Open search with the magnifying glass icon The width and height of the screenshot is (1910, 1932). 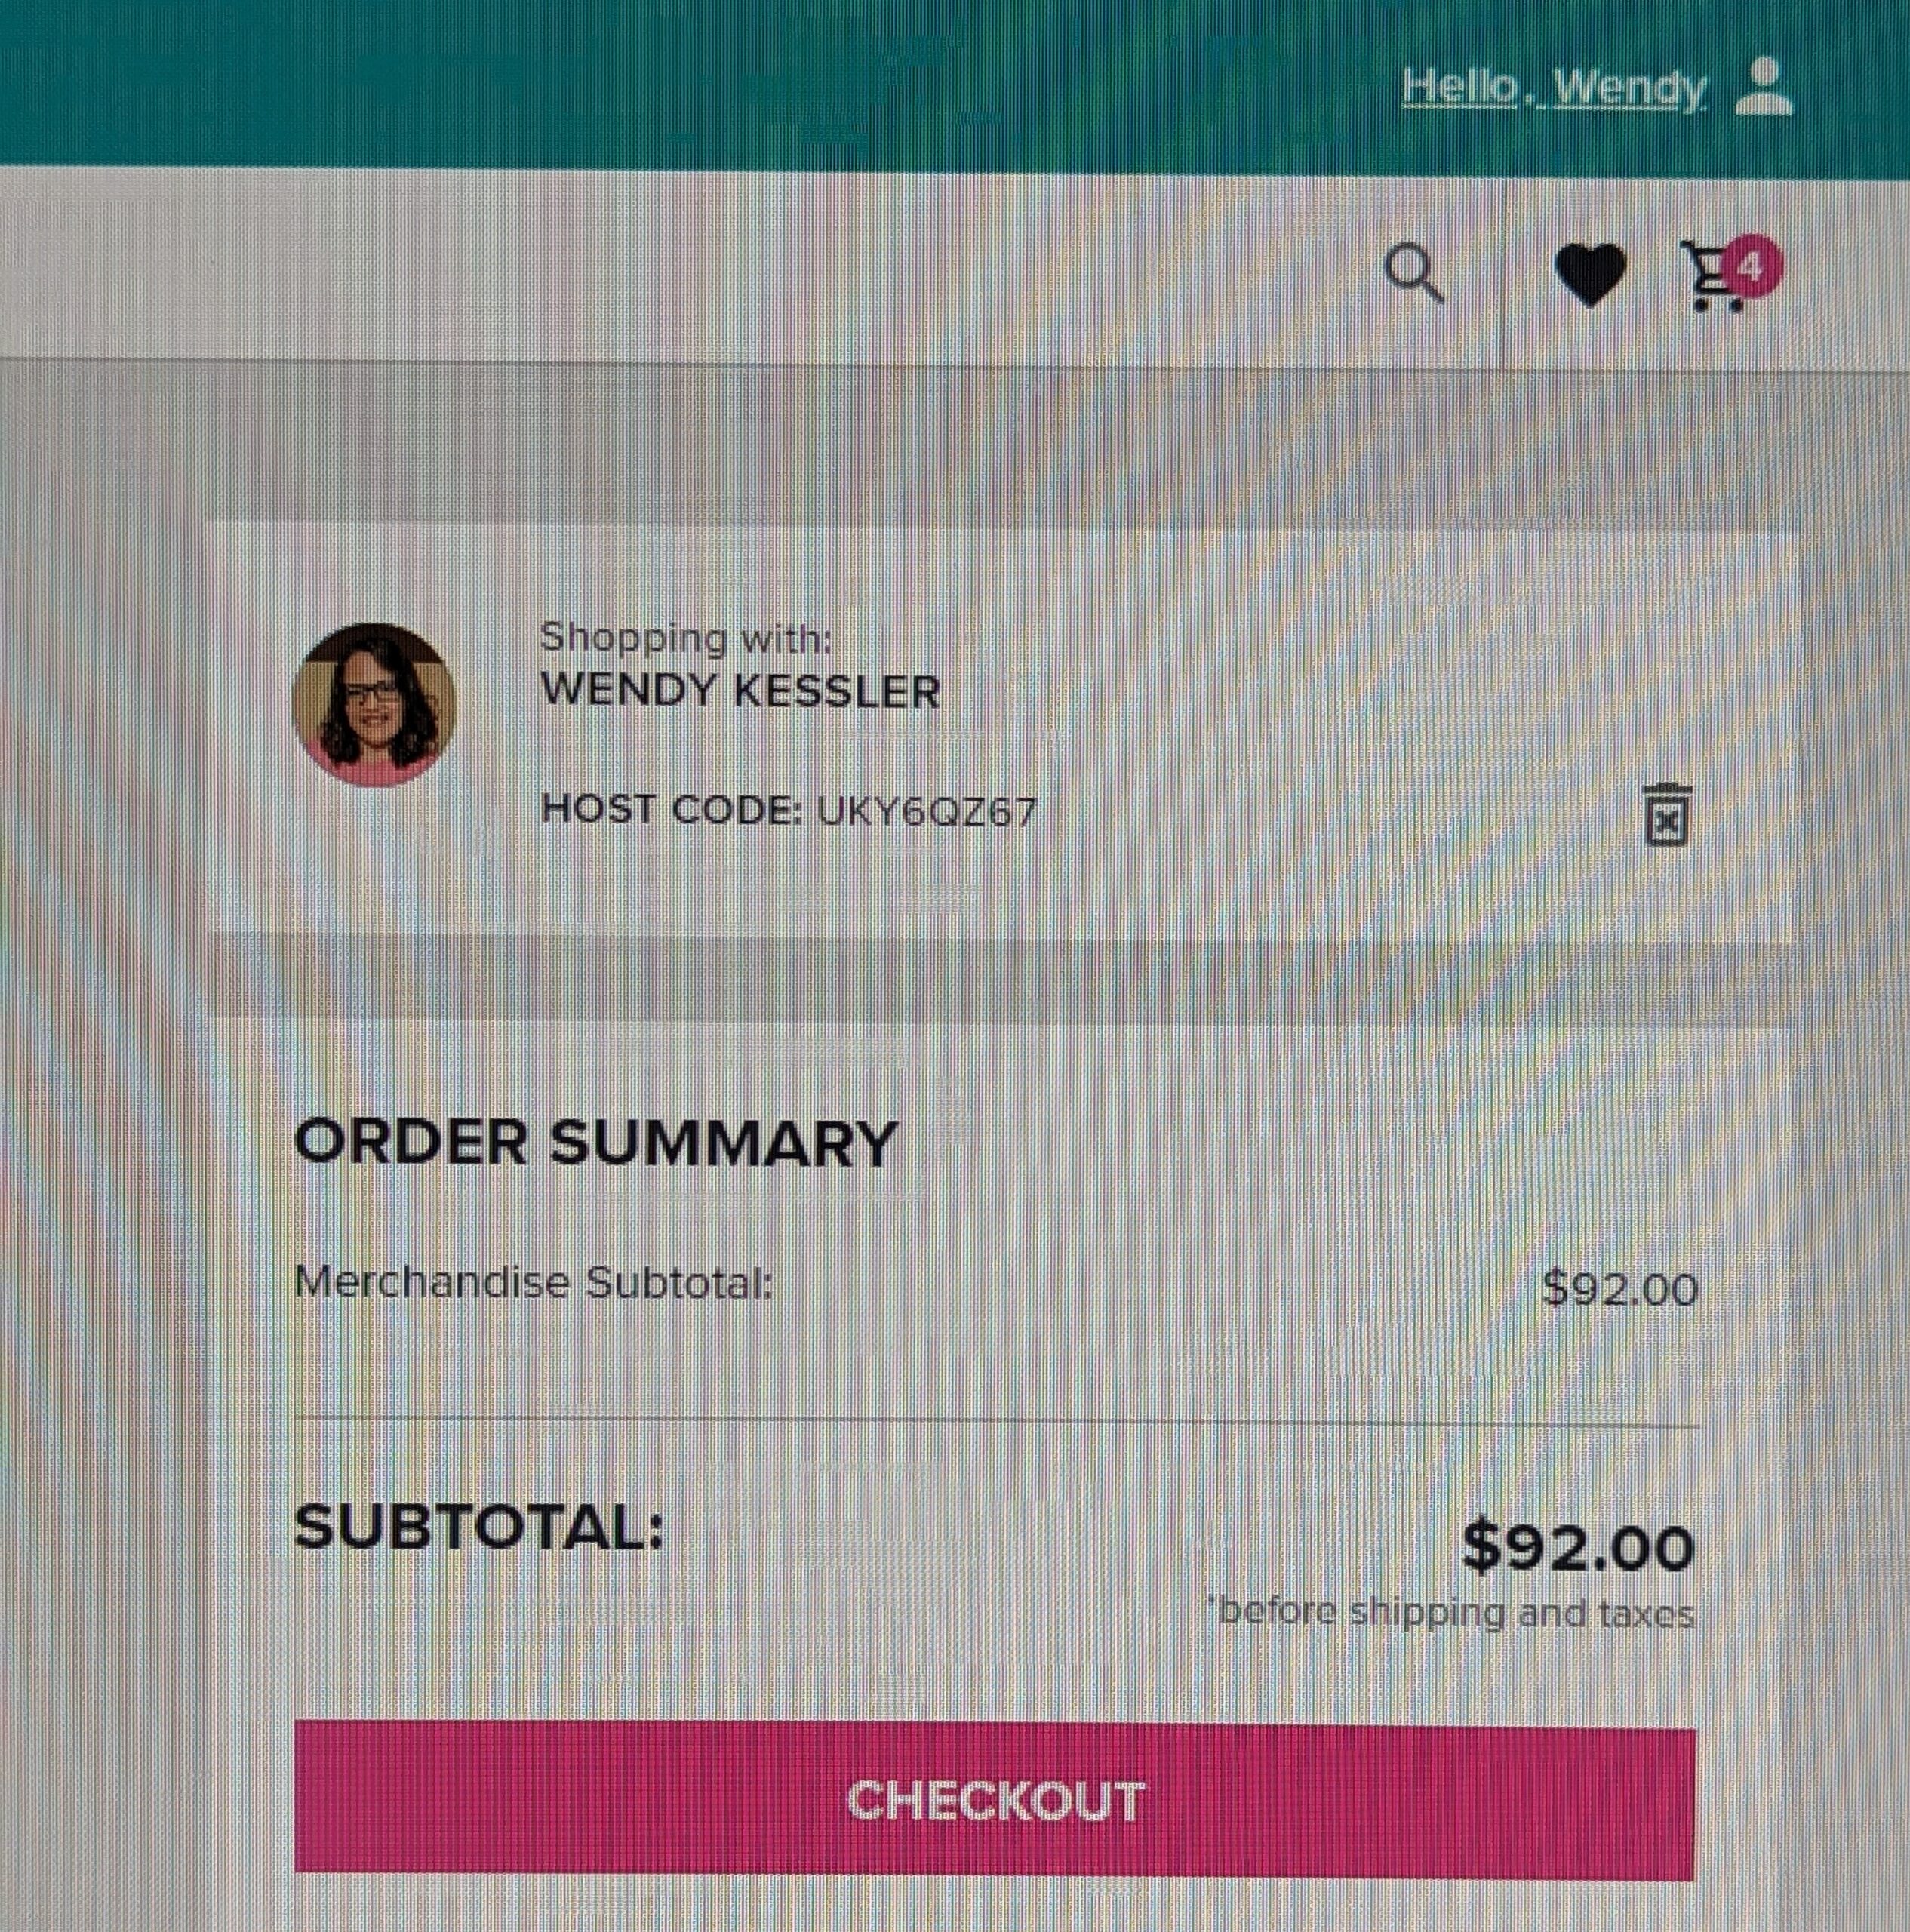pyautogui.click(x=1414, y=274)
